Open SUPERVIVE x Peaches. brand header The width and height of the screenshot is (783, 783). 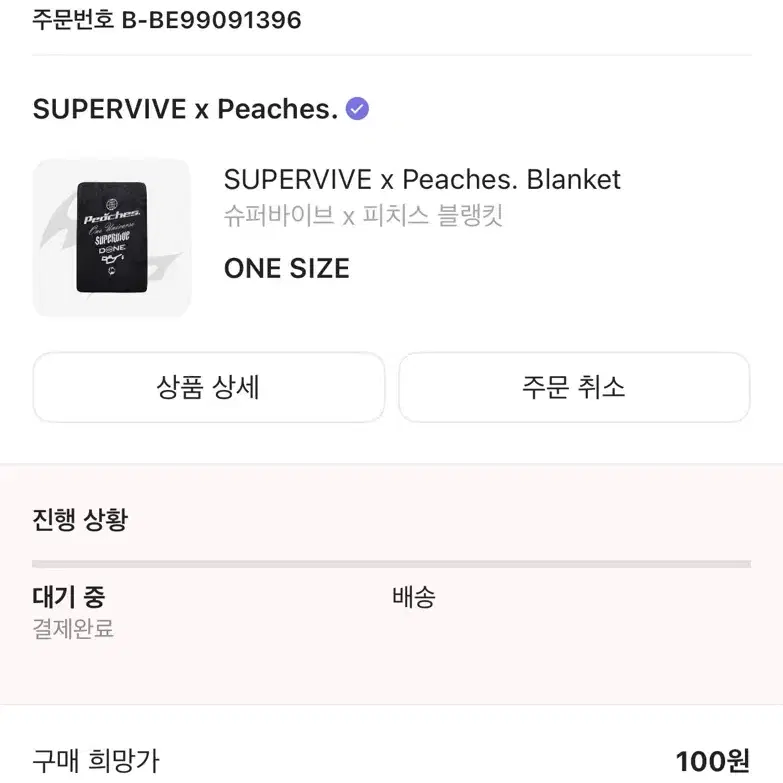click(x=186, y=109)
